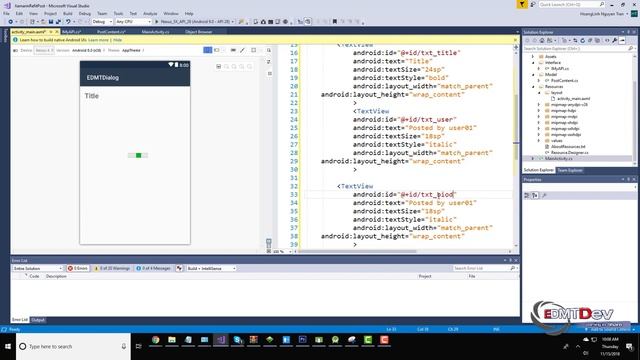Open File Explorer from the taskbar

[x=172, y=340]
